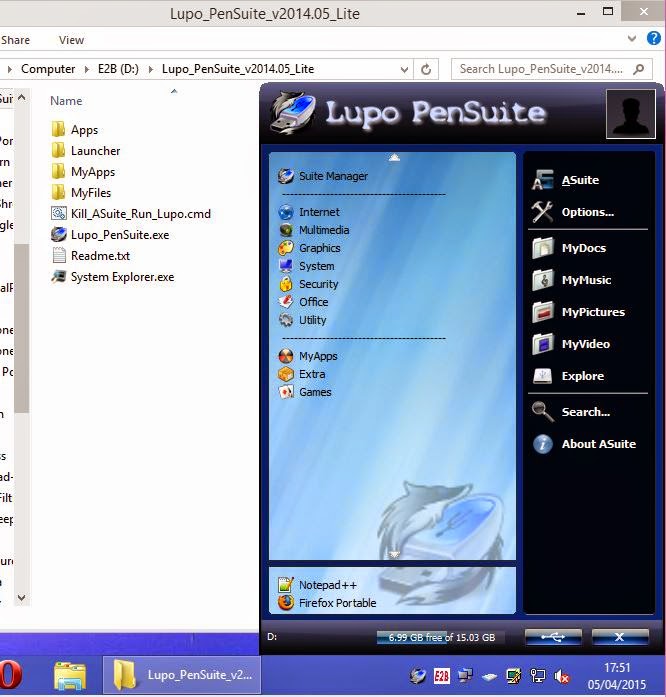666x697 pixels.
Task: Open Suite Manager in the Lupo menu
Action: click(323, 176)
